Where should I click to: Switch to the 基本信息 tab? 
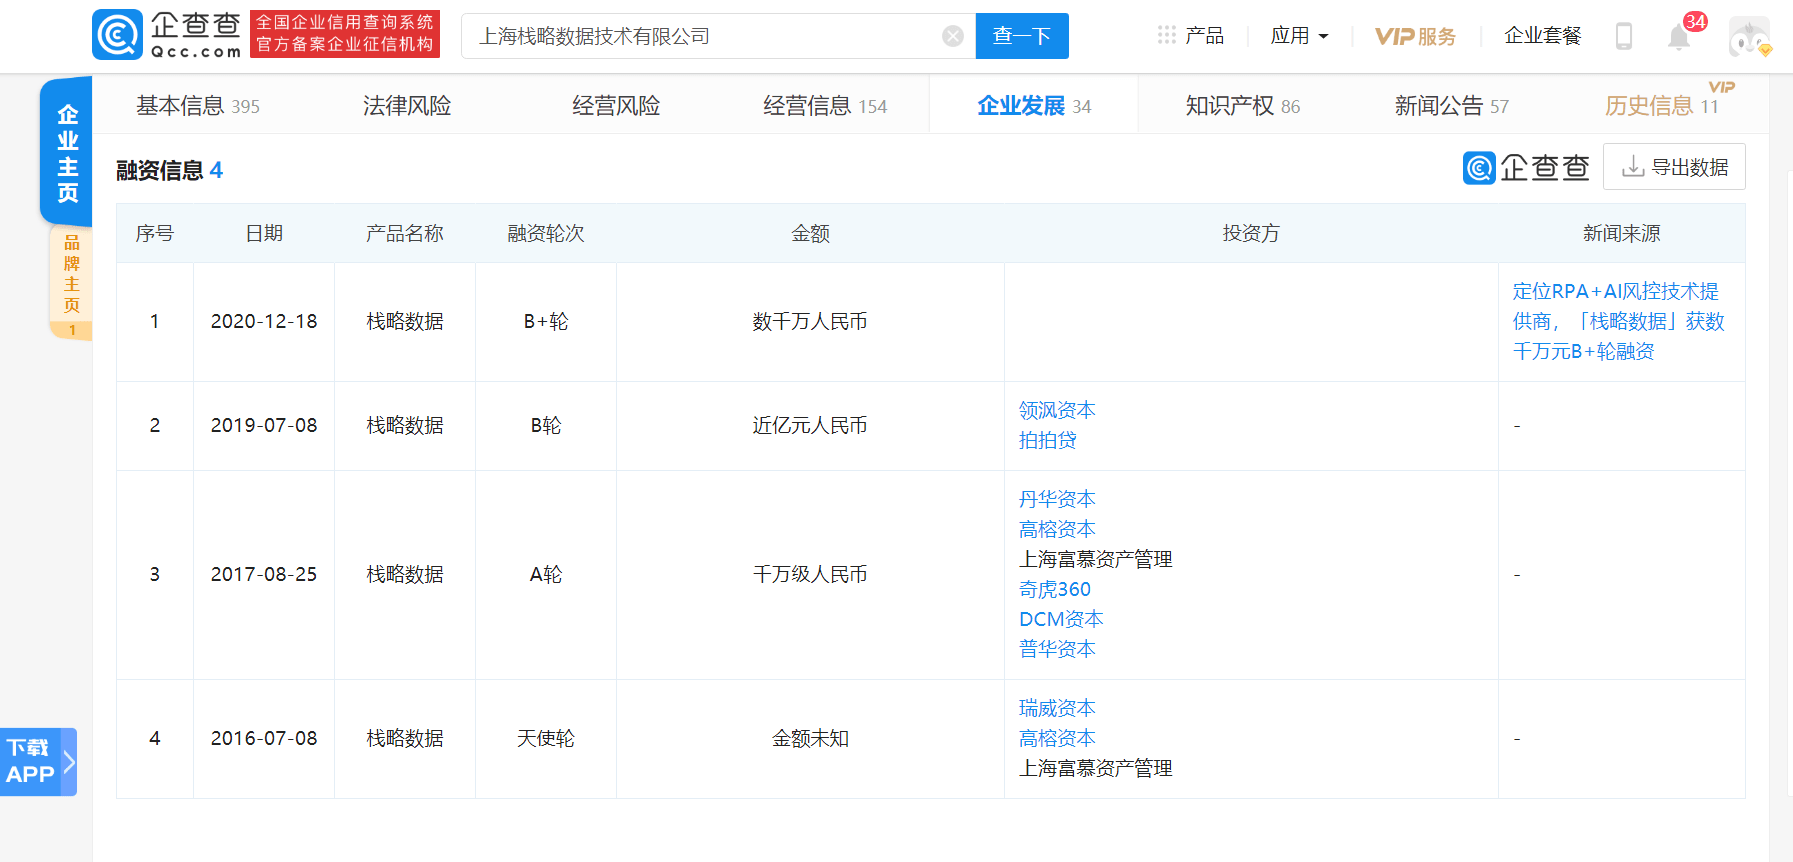pyautogui.click(x=198, y=105)
